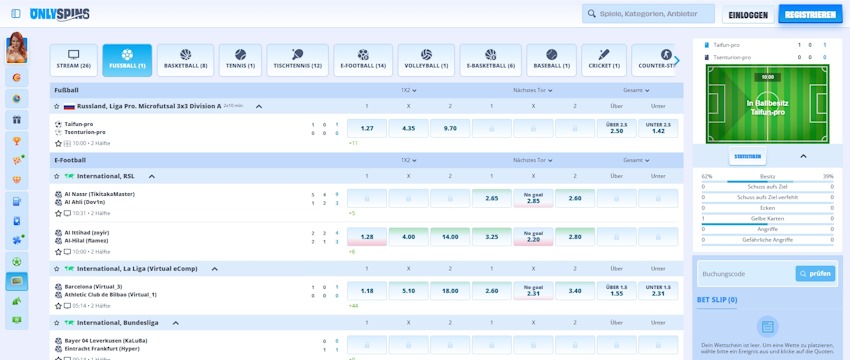850x360 pixels.
Task: Select the puzzle piece icon in sidebar
Action: coord(17,240)
